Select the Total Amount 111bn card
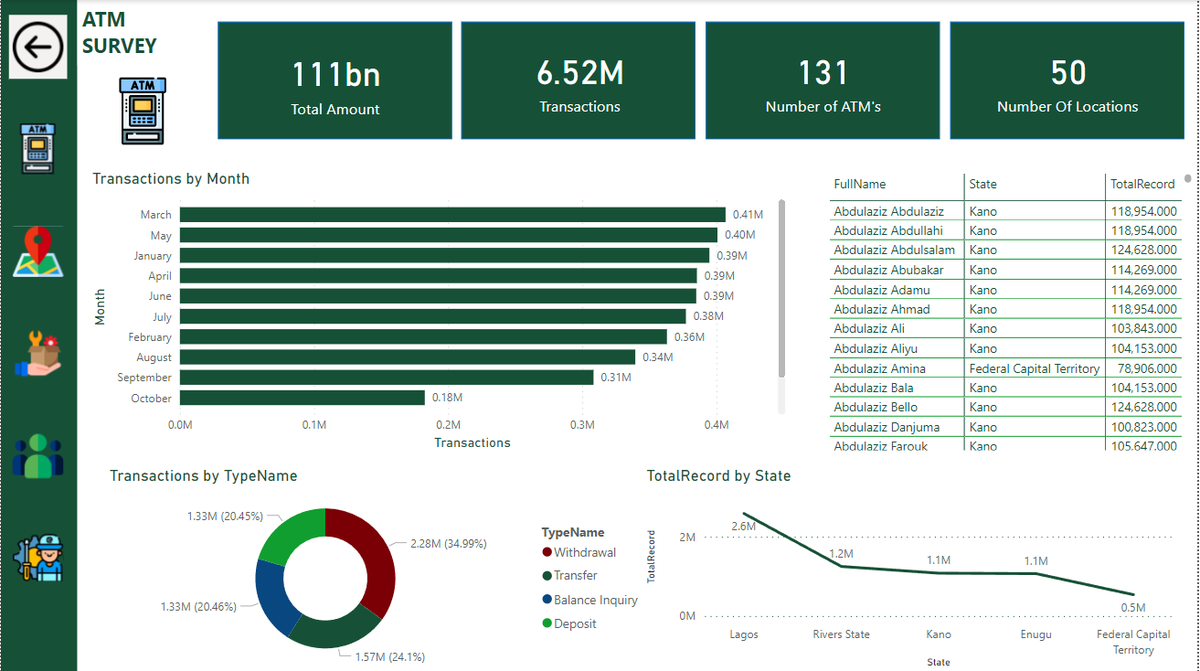 tap(335, 81)
